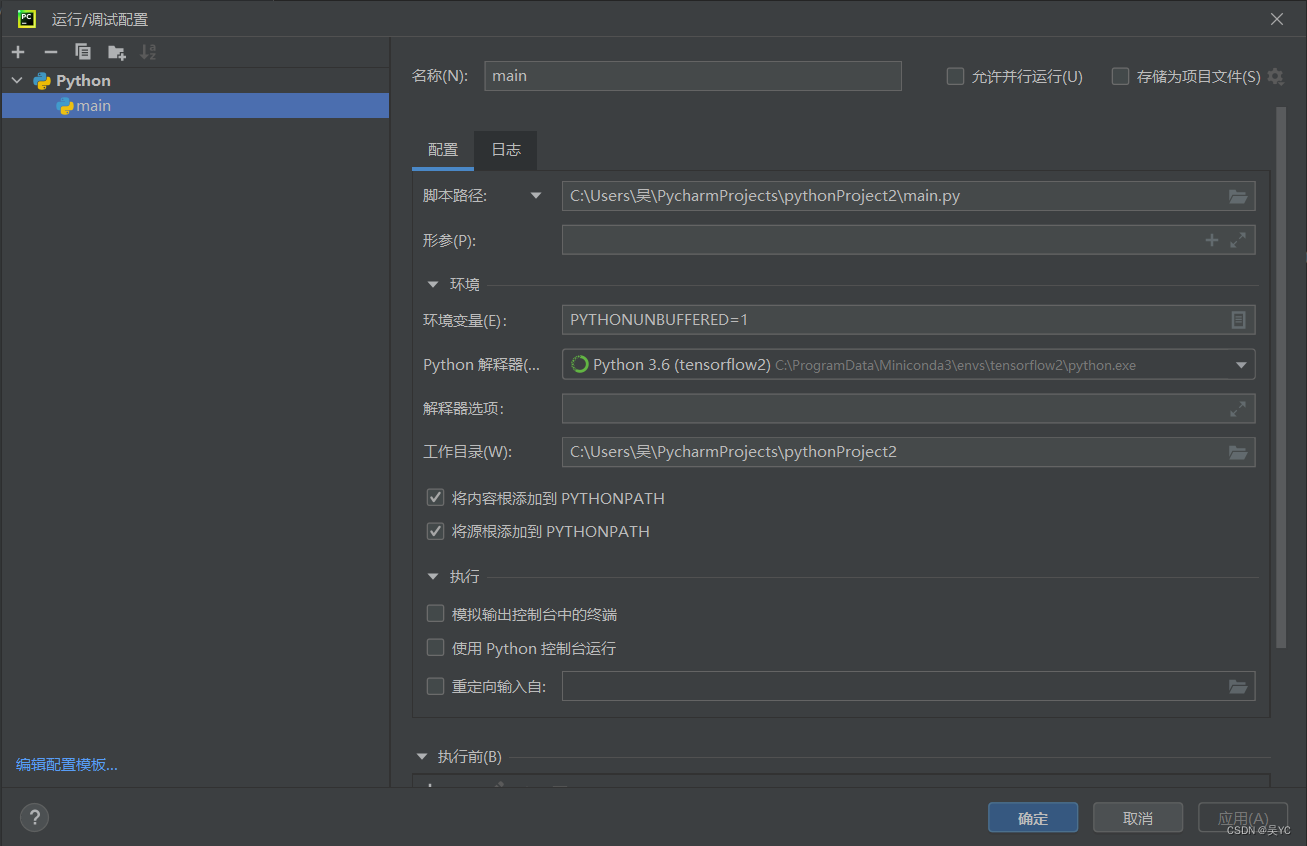Confirm with the 确定 button
Image resolution: width=1307 pixels, height=846 pixels.
(x=1033, y=818)
